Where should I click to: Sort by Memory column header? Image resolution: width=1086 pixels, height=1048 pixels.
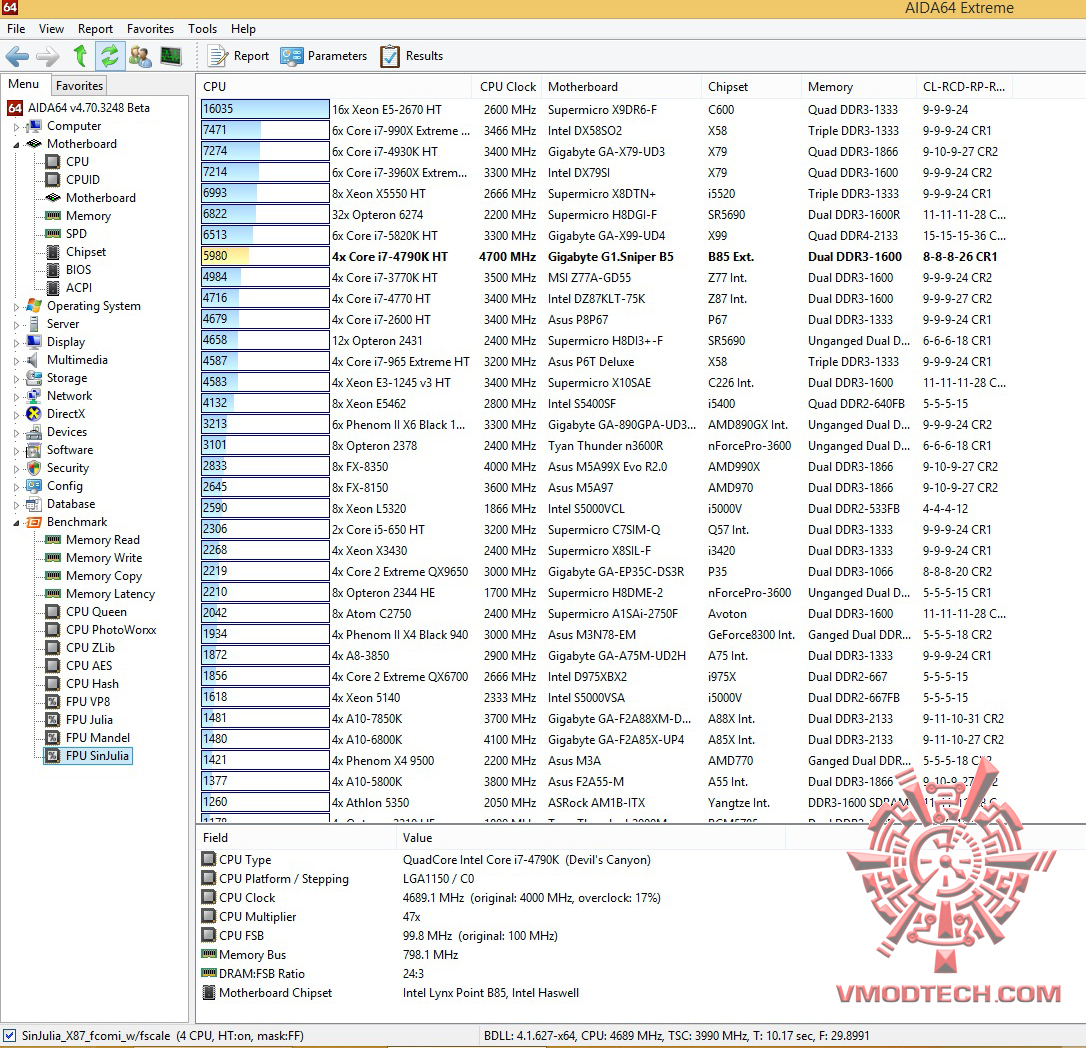click(x=859, y=87)
